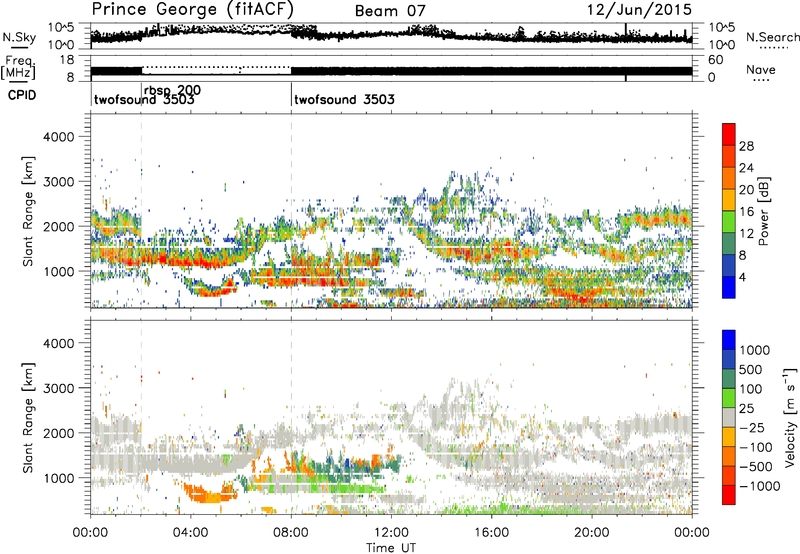The width and height of the screenshot is (800, 554).
Task: Click the gray segment of the velocity colorbar
Action: (729, 418)
